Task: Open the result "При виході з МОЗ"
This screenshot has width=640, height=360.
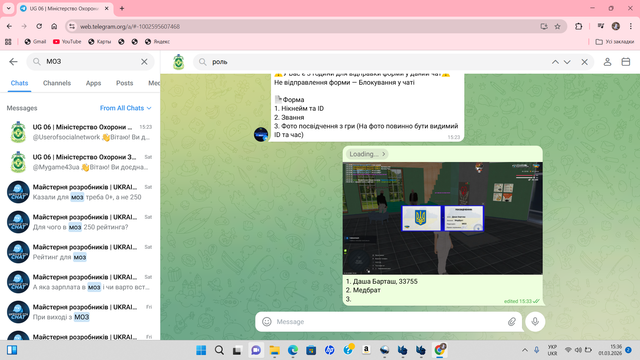Action: coord(80,312)
